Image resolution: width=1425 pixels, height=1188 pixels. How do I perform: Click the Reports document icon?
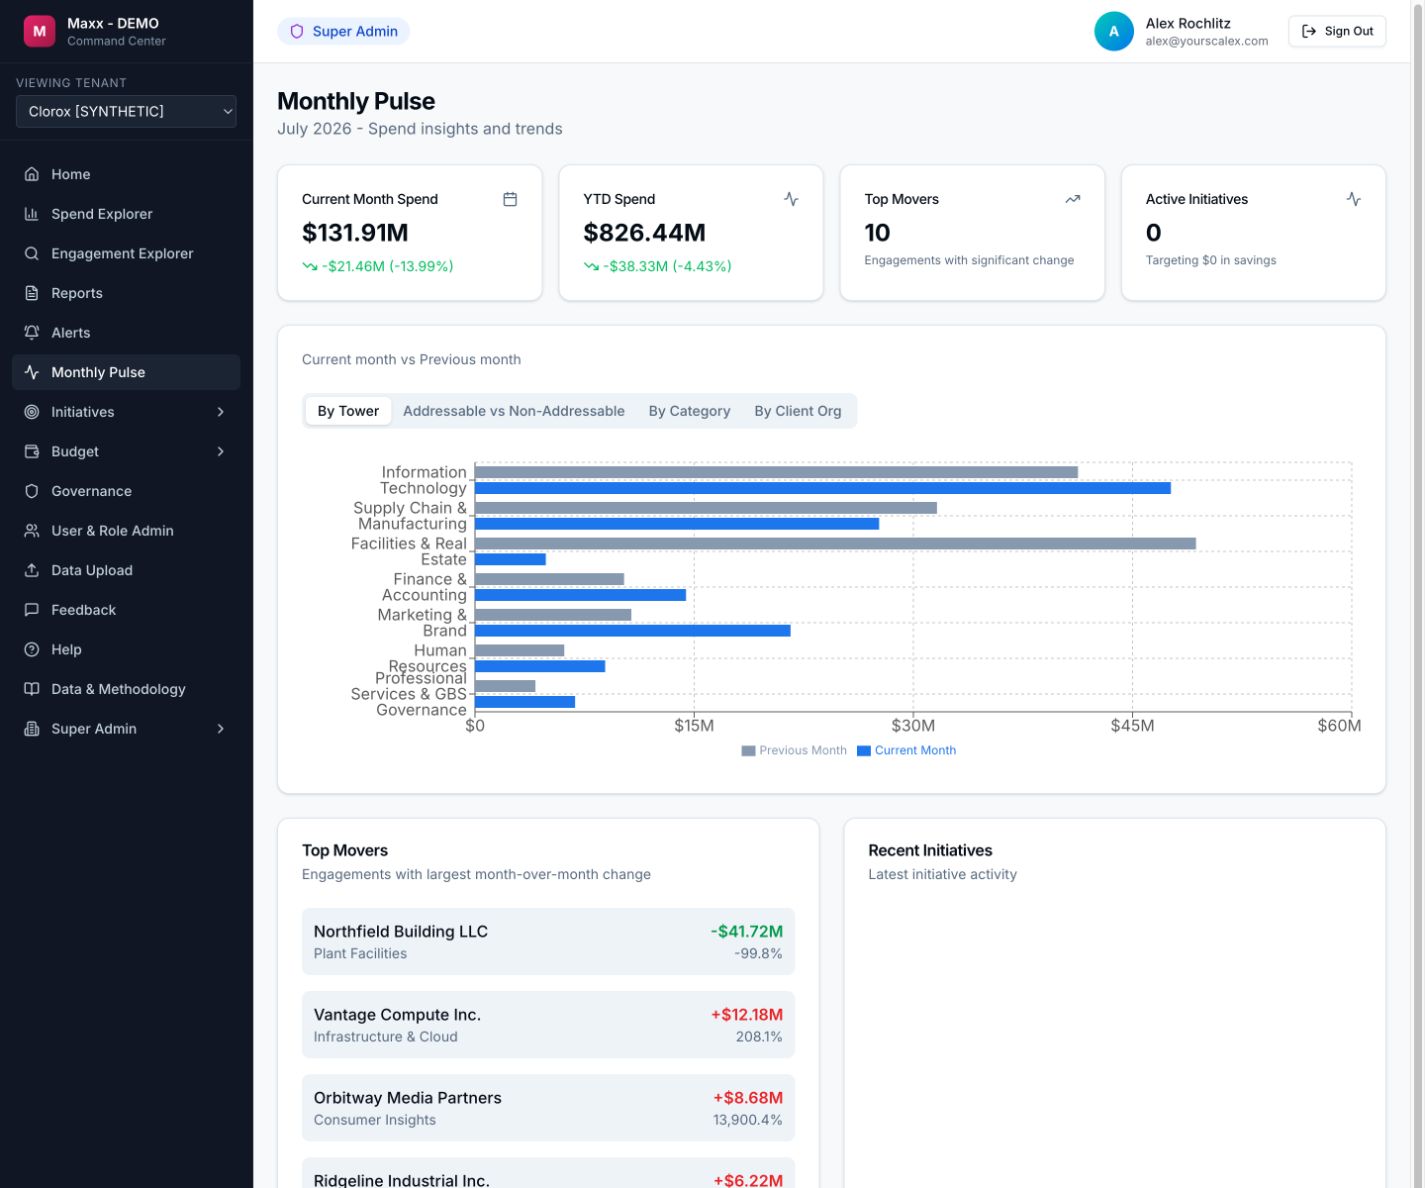pos(32,293)
